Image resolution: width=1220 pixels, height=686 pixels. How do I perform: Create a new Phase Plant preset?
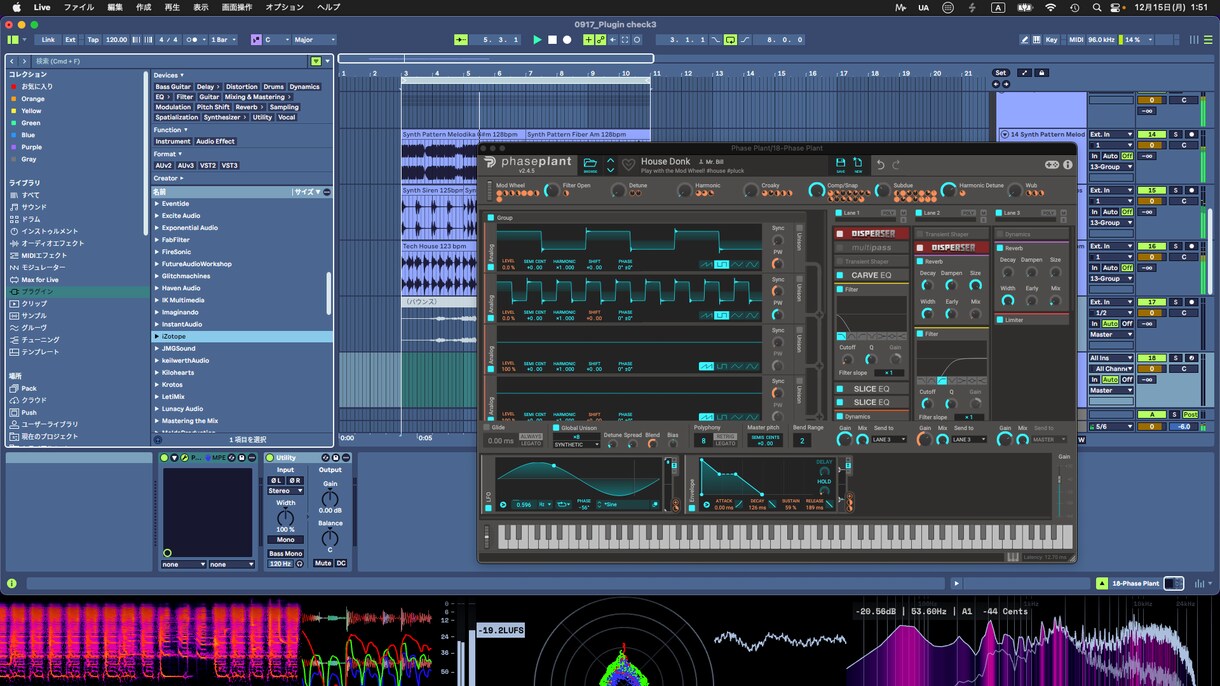coord(858,164)
